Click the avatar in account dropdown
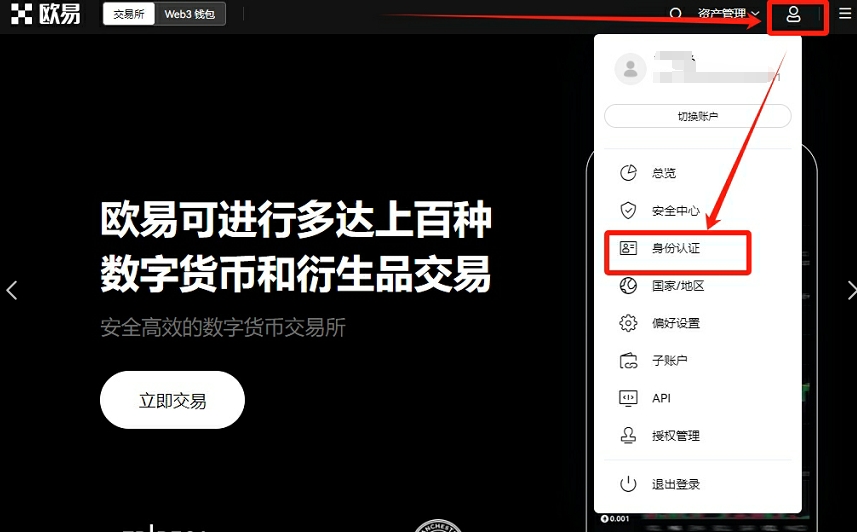The width and height of the screenshot is (857, 532). (630, 69)
